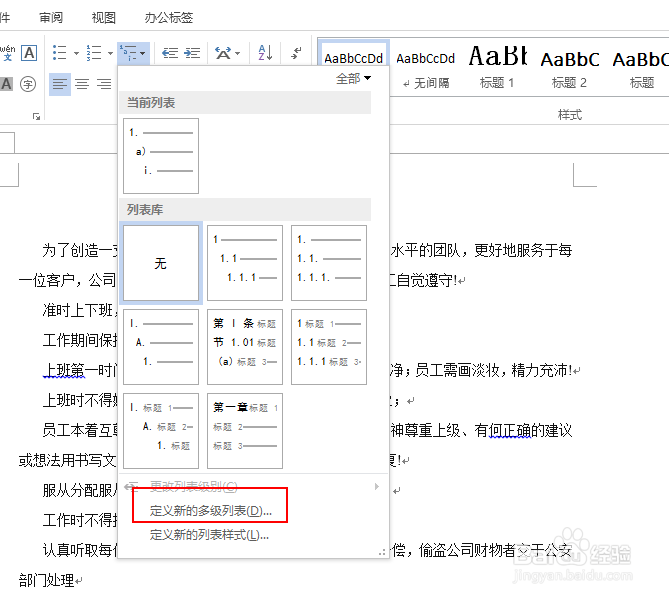
Task: Click document text 认真听取每
Action: [x=80, y=550]
